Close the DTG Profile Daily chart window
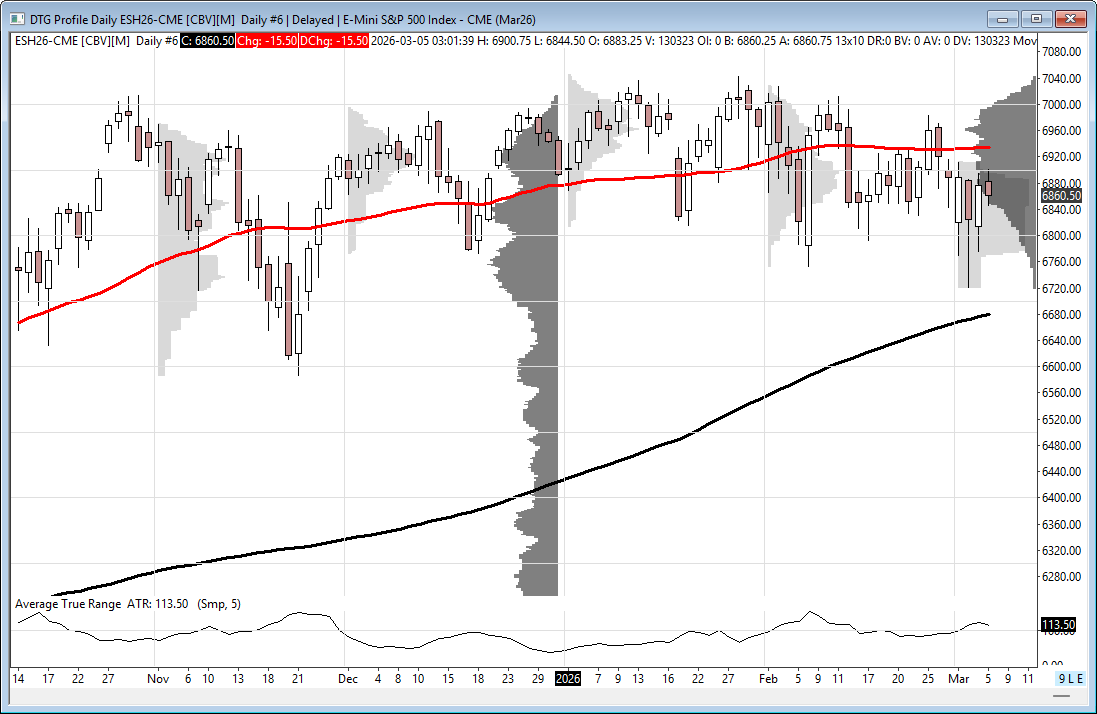 pos(1070,18)
